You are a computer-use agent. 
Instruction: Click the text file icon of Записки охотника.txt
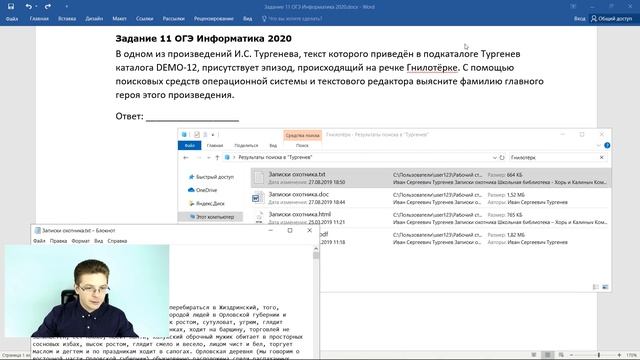pos(259,178)
